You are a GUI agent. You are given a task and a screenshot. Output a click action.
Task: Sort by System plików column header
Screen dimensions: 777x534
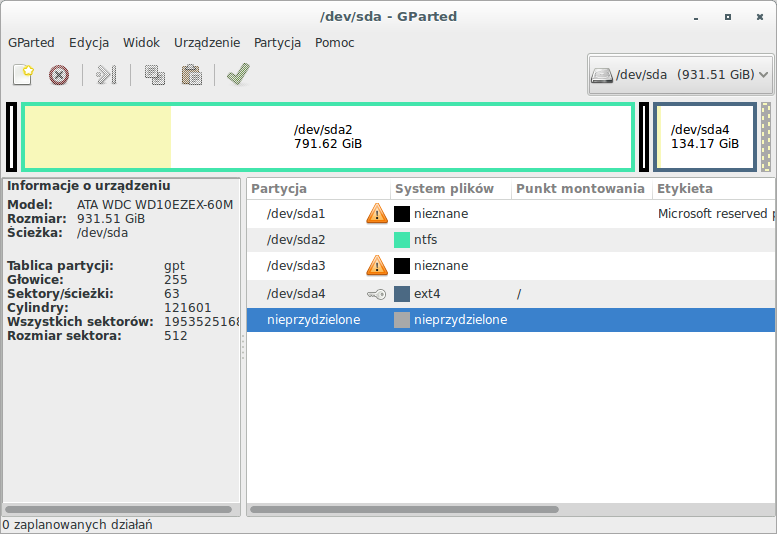pyautogui.click(x=444, y=188)
